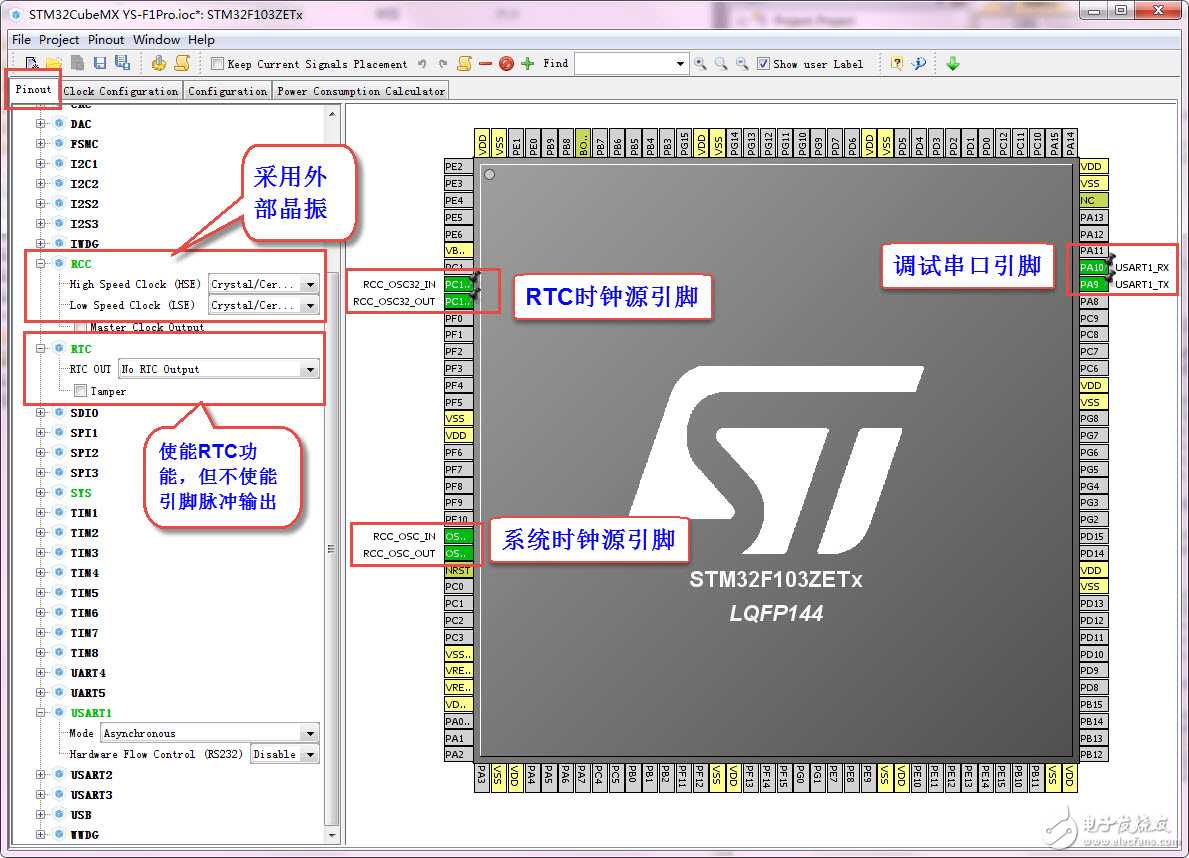Collapse the USART1 tree node
Viewport: 1189px width, 858px height.
click(x=41, y=713)
